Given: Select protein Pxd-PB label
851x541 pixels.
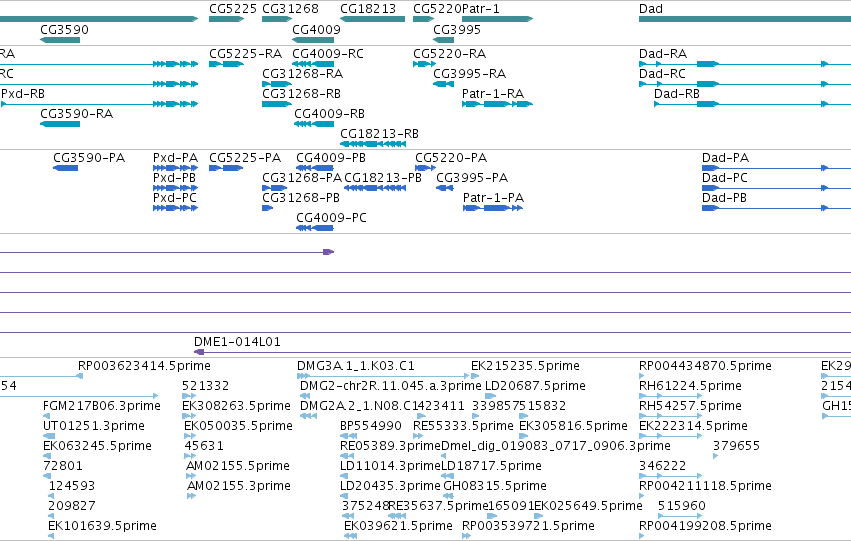Looking at the screenshot, I should pyautogui.click(x=174, y=178).
